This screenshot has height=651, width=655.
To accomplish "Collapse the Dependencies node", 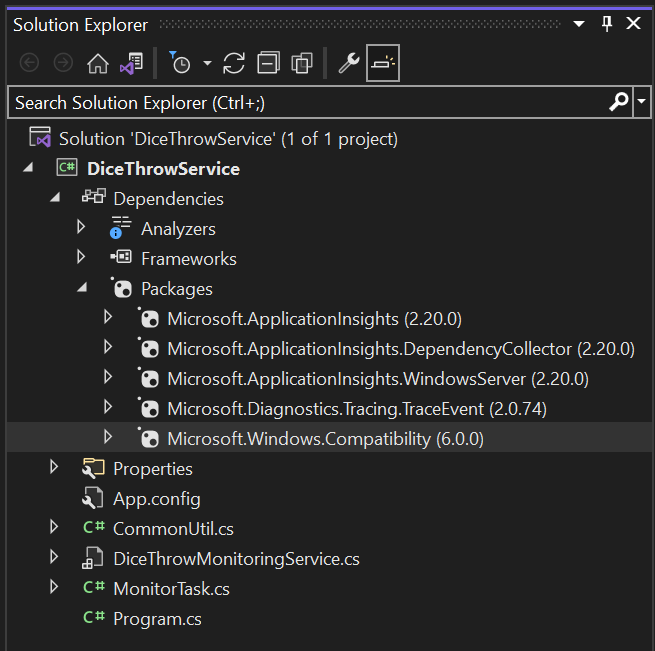I will pos(55,198).
